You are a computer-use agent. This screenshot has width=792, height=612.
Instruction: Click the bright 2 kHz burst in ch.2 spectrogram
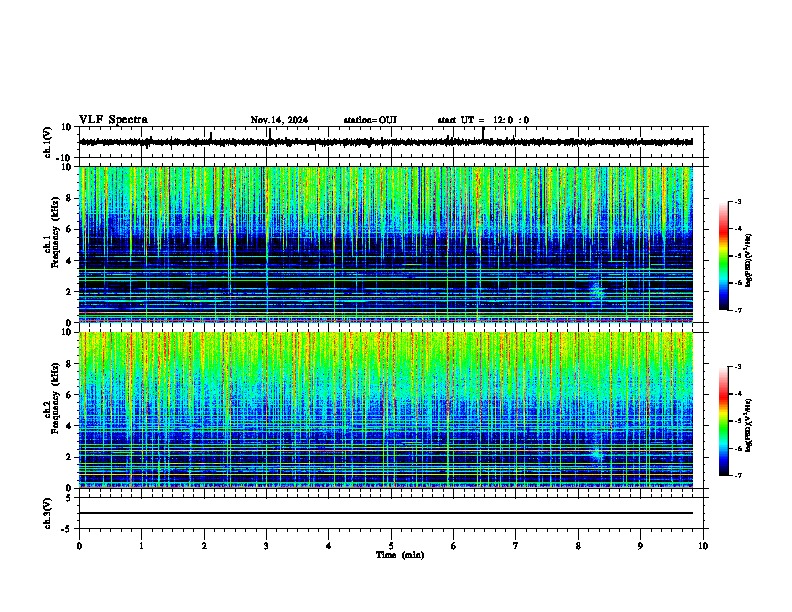point(598,455)
